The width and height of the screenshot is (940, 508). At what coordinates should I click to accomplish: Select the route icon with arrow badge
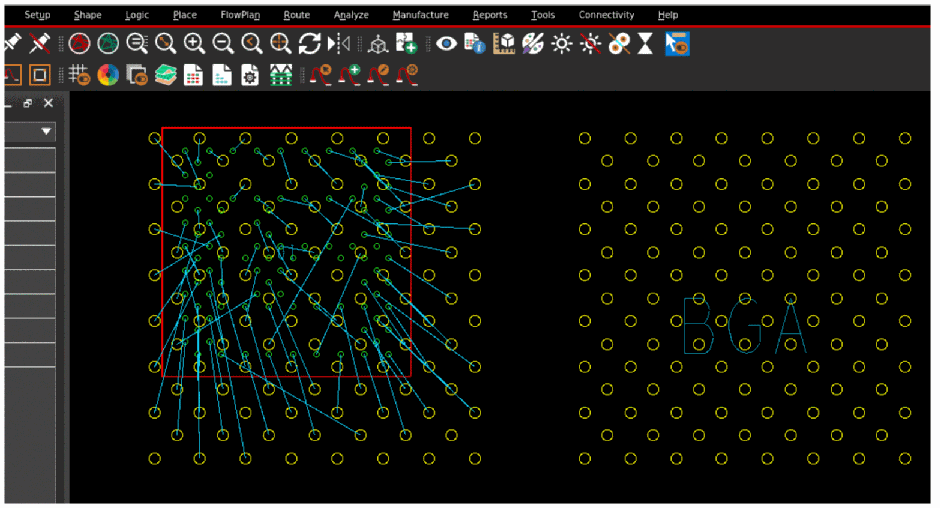click(x=321, y=75)
